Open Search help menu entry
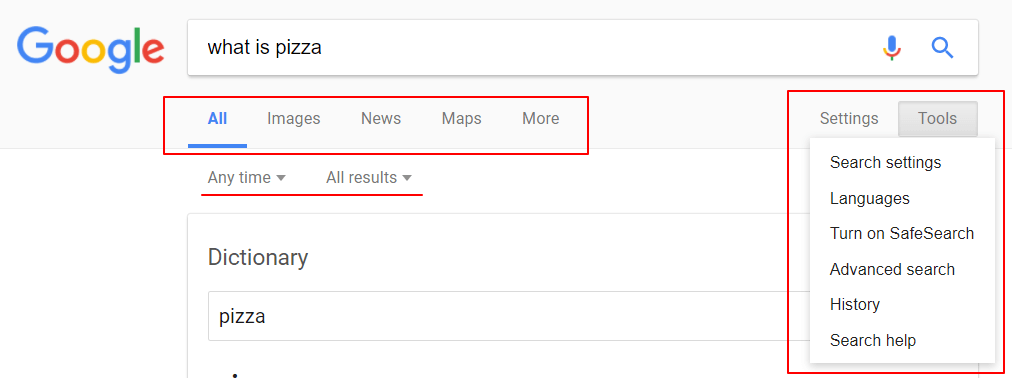 click(x=902, y=340)
